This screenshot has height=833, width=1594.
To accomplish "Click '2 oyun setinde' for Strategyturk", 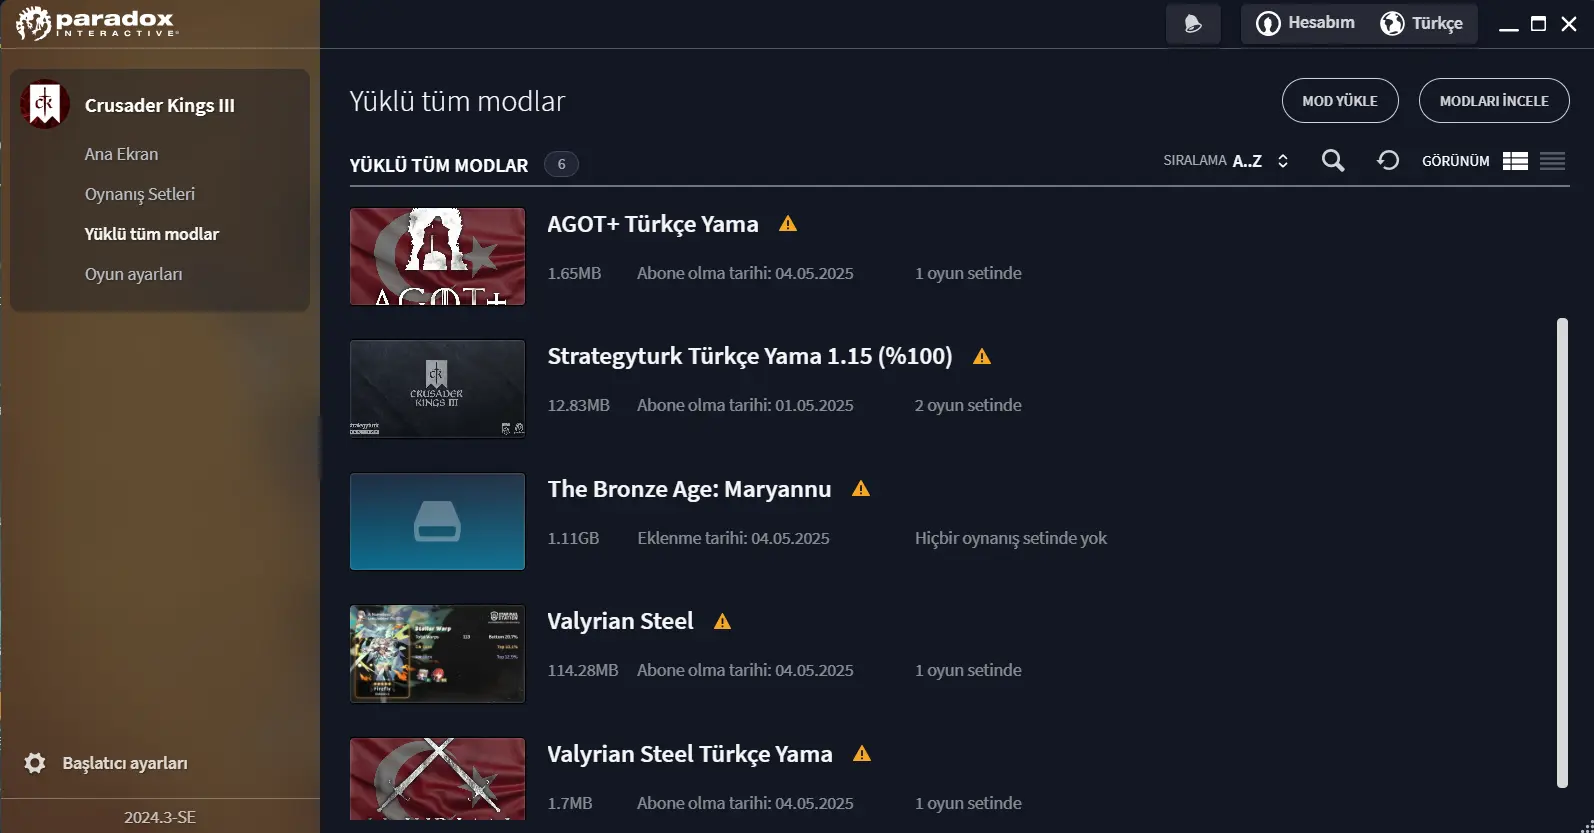I will pyautogui.click(x=968, y=405).
